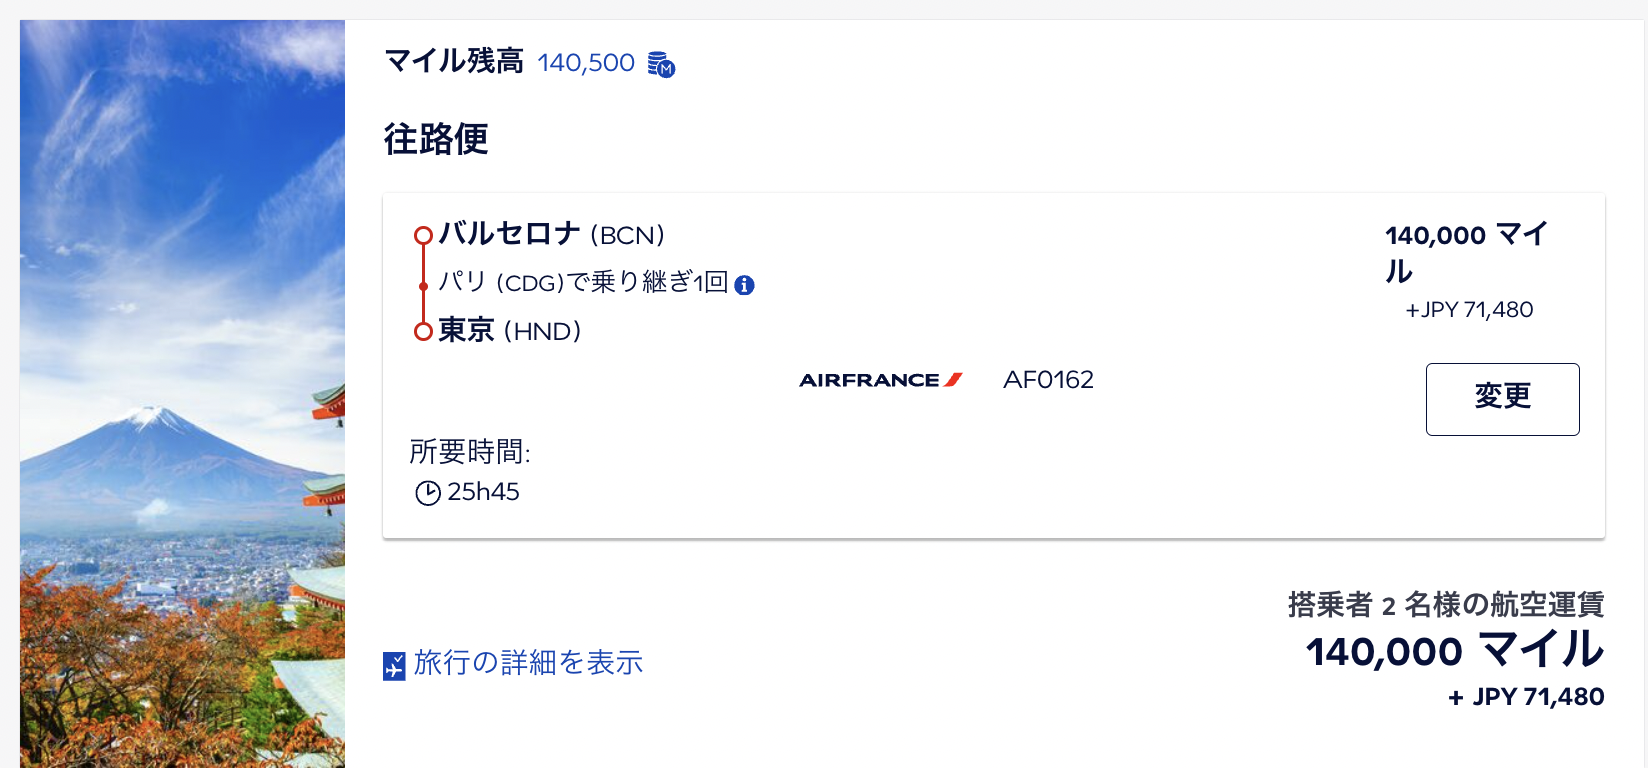The image size is (1648, 768).
Task: Click the clock icon beside 25h45
Action: point(428,493)
